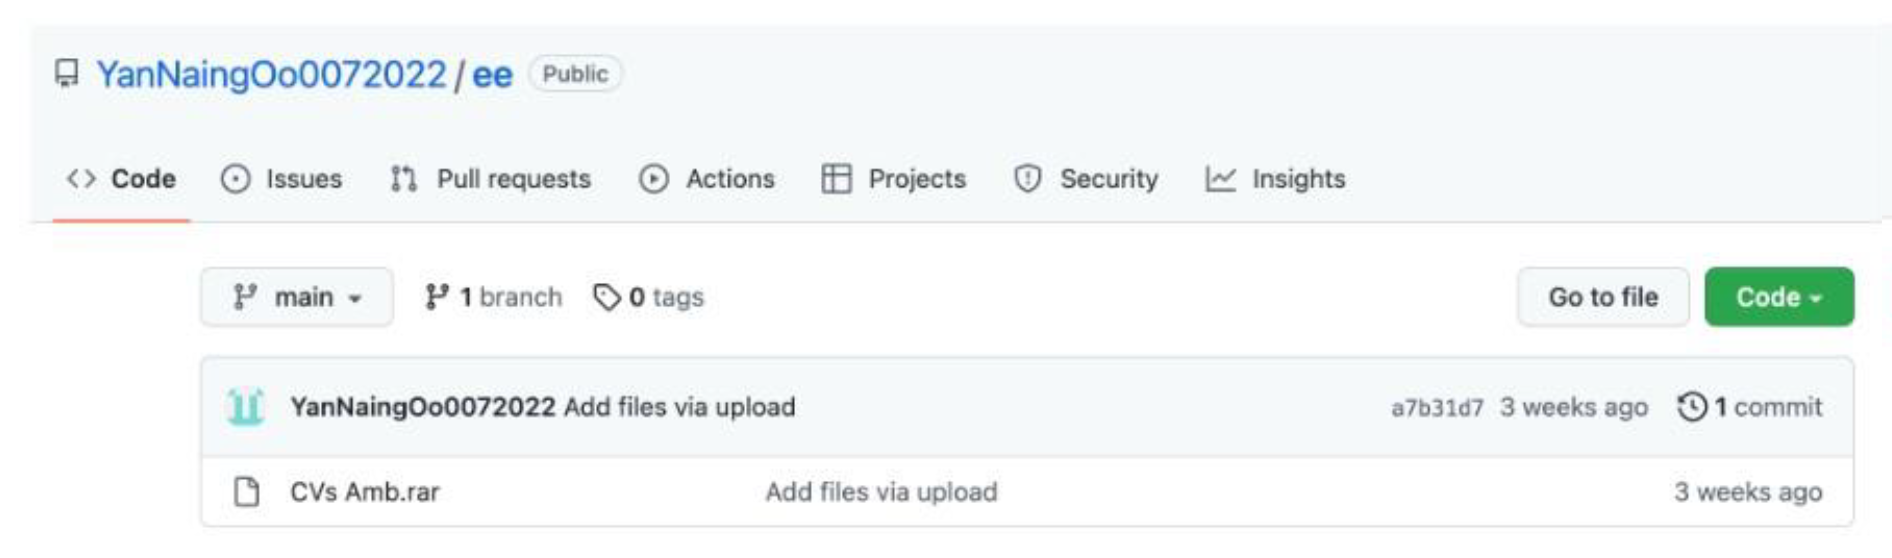The height and width of the screenshot is (558, 1892).
Task: Click the Insights graph icon
Action: [1220, 179]
